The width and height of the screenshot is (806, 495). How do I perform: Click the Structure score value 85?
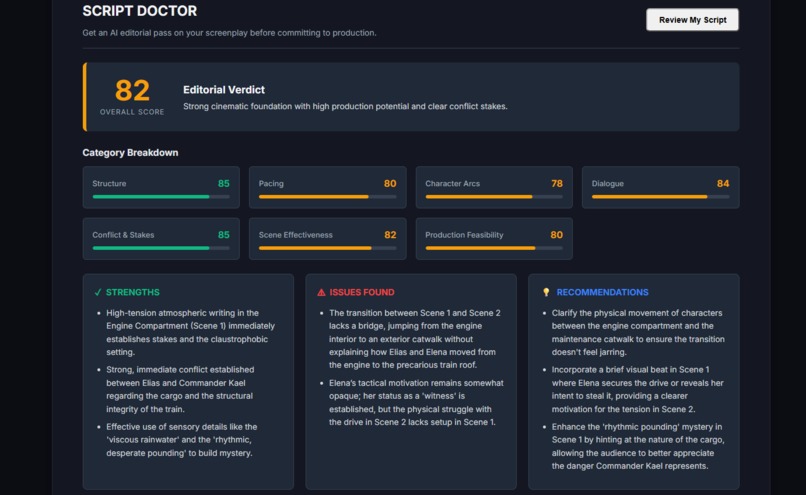224,184
